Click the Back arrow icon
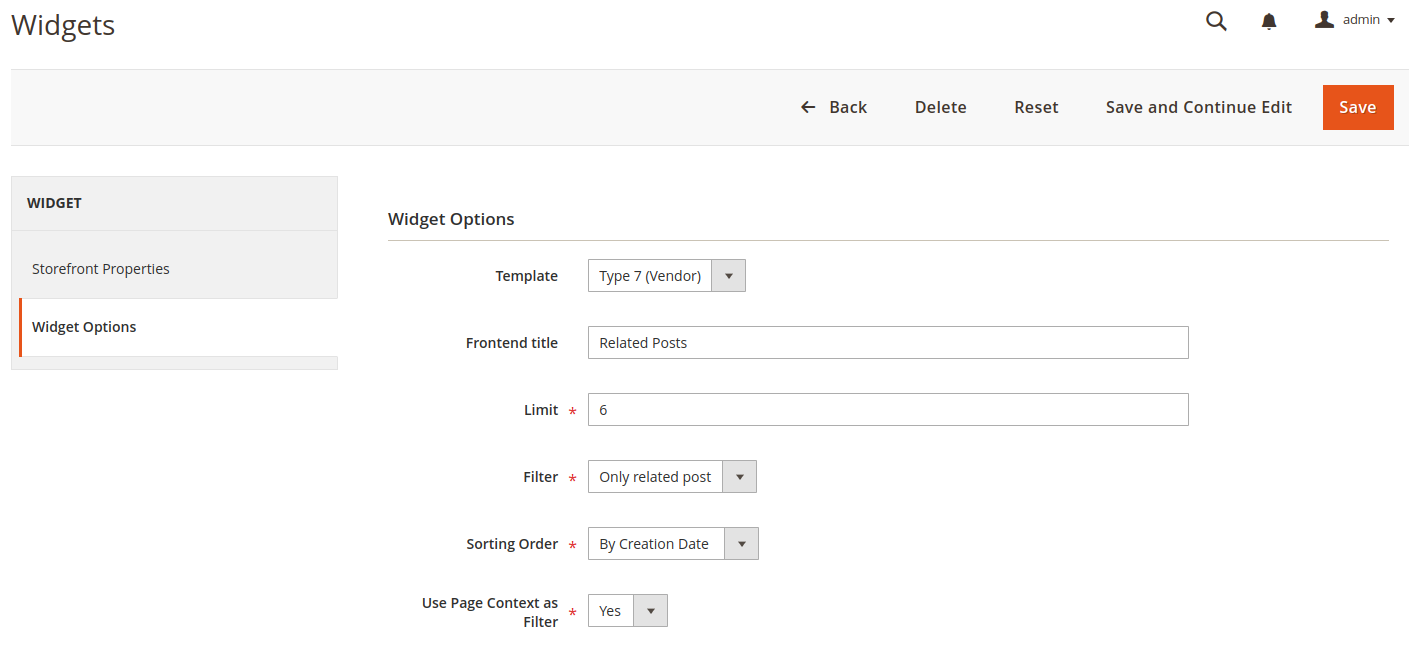Screen dimensions: 1421x651 (x=808, y=107)
